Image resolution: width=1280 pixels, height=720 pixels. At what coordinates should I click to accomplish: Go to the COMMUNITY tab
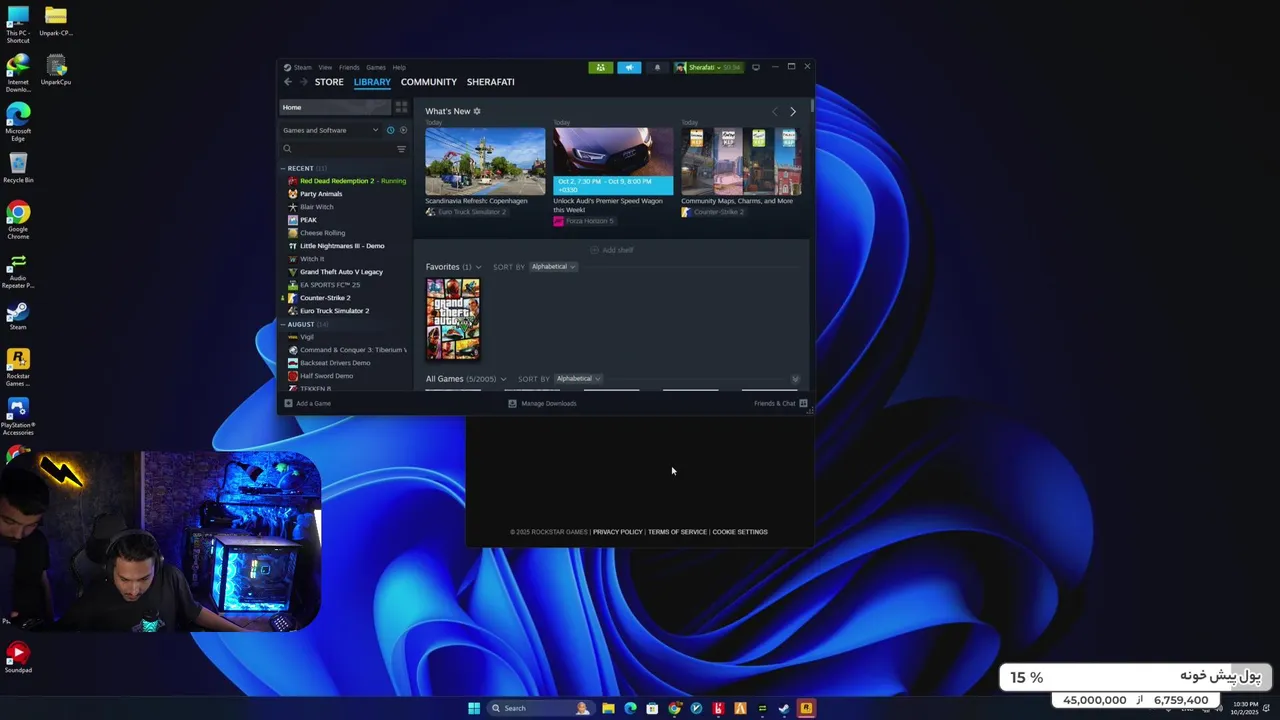click(x=429, y=82)
